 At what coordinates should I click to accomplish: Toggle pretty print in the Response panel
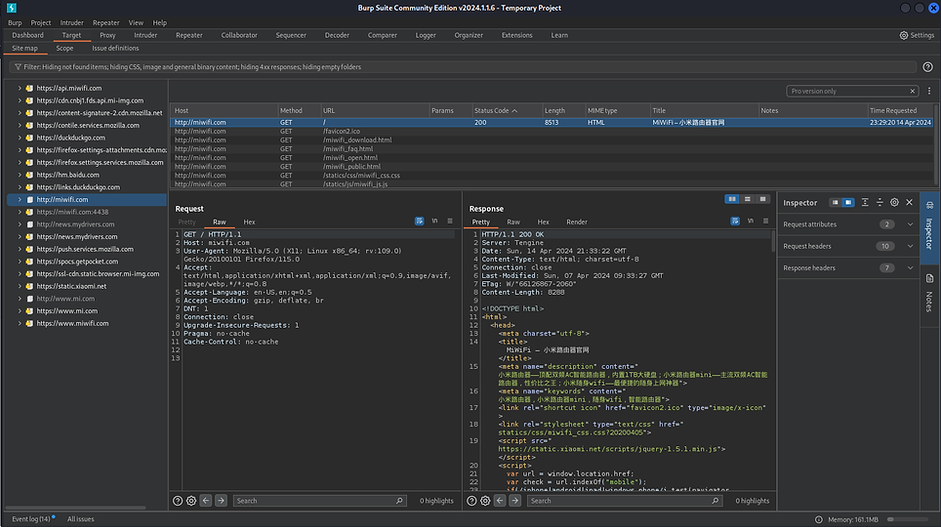pyautogui.click(x=735, y=221)
